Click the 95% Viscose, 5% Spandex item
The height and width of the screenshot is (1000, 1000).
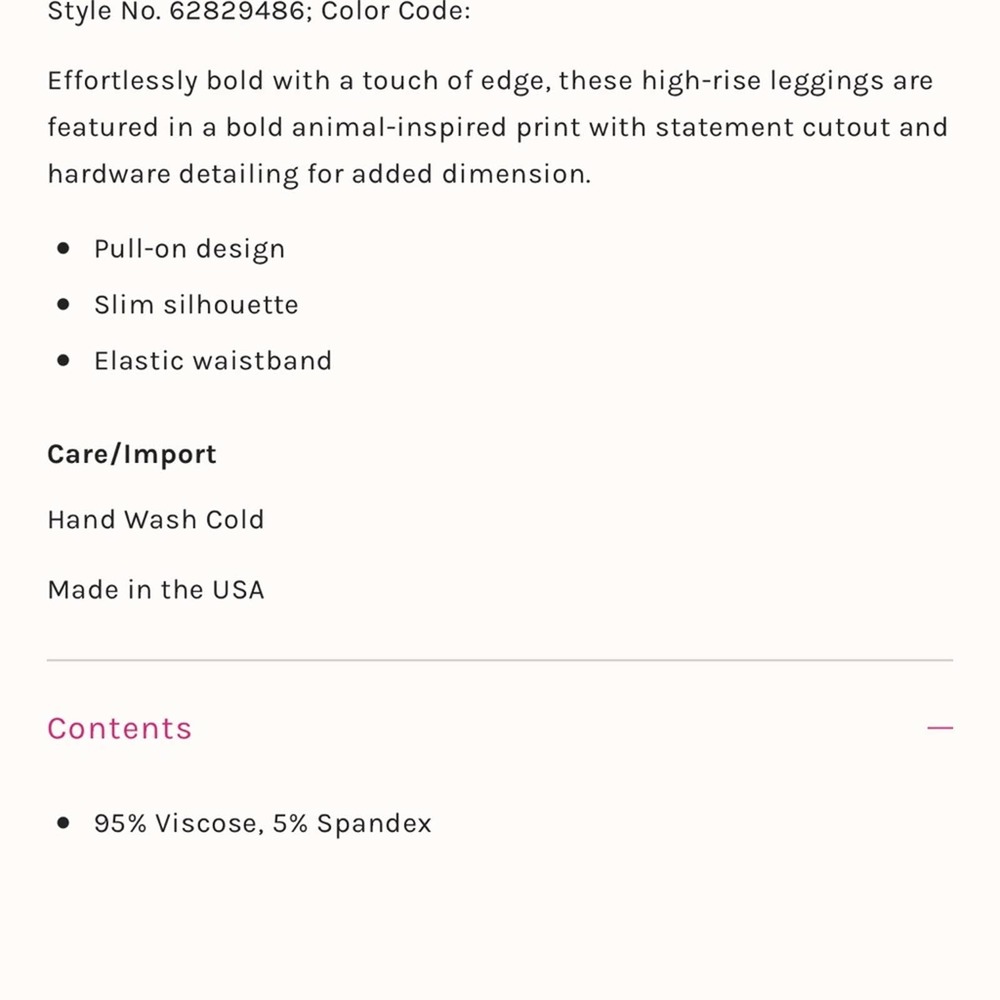click(x=263, y=823)
